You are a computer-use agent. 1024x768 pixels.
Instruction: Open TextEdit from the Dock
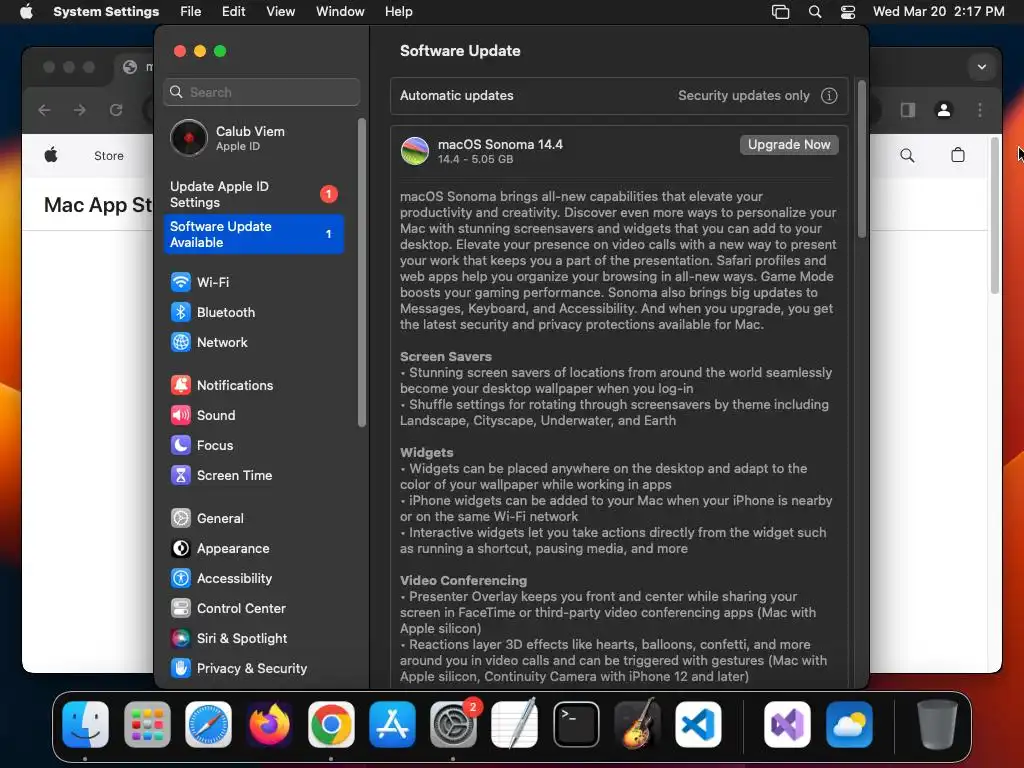point(515,725)
